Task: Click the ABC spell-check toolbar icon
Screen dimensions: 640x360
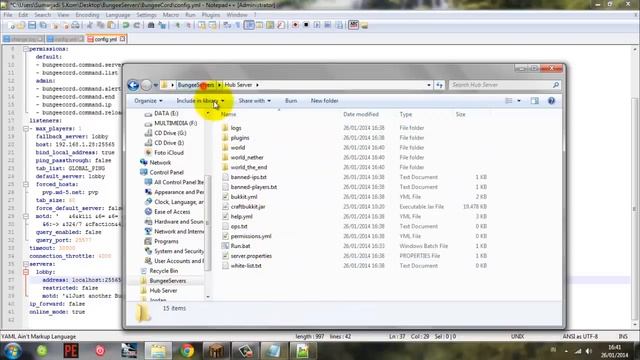Action: (353, 25)
